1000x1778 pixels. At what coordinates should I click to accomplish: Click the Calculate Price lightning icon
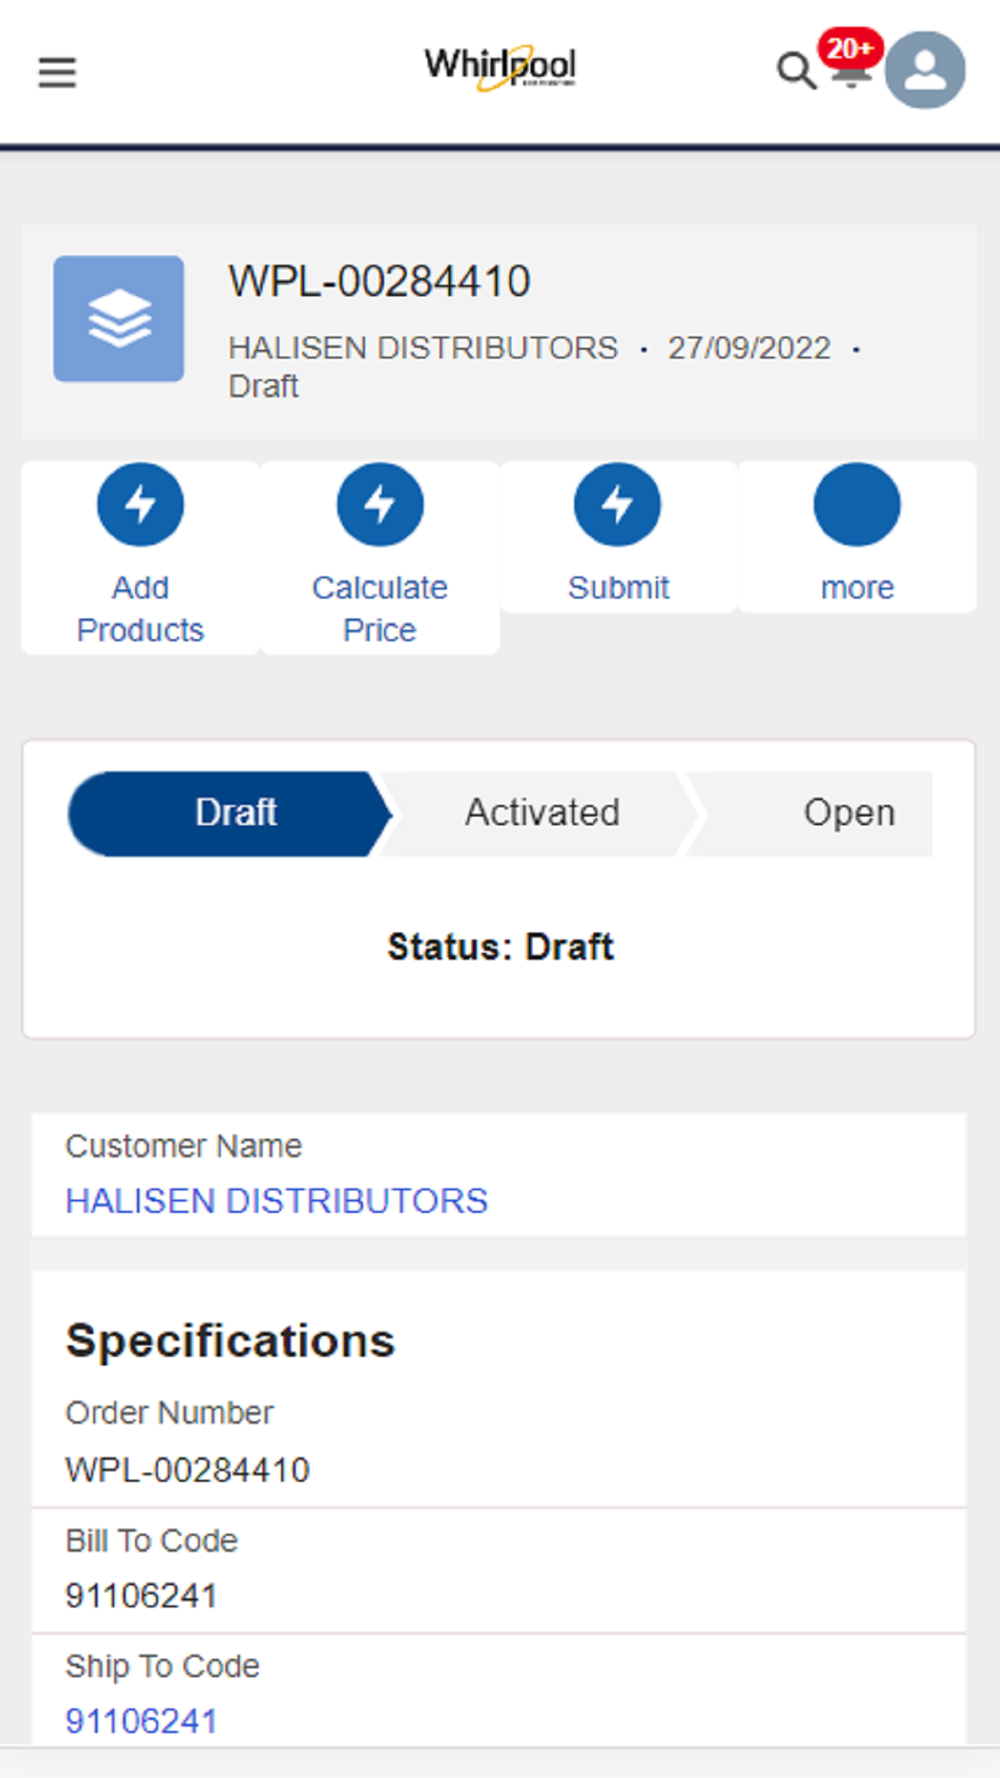(x=380, y=504)
